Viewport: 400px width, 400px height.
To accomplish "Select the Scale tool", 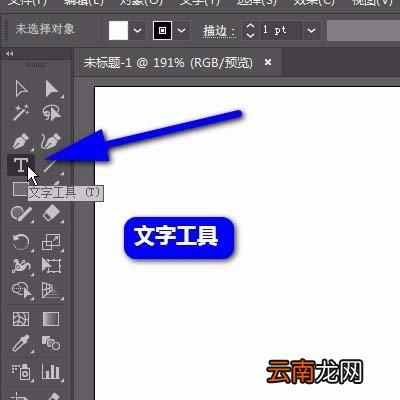I will click(51, 242).
